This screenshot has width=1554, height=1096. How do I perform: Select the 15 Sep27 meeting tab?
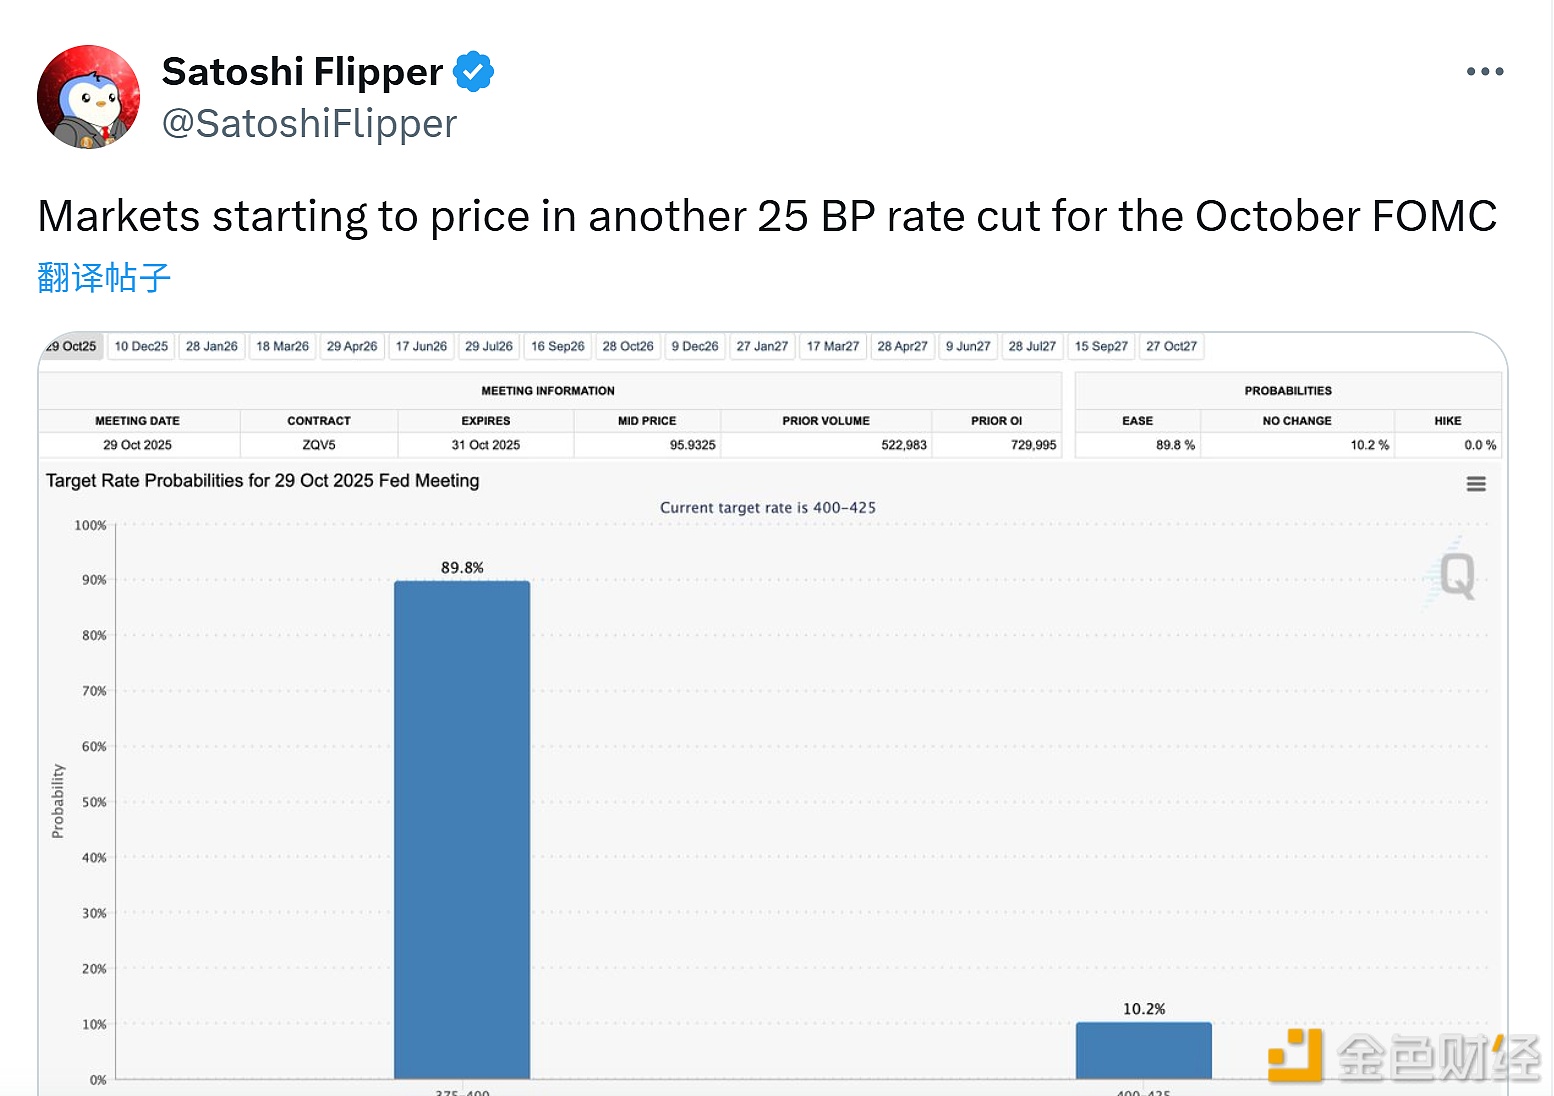pos(1101,347)
